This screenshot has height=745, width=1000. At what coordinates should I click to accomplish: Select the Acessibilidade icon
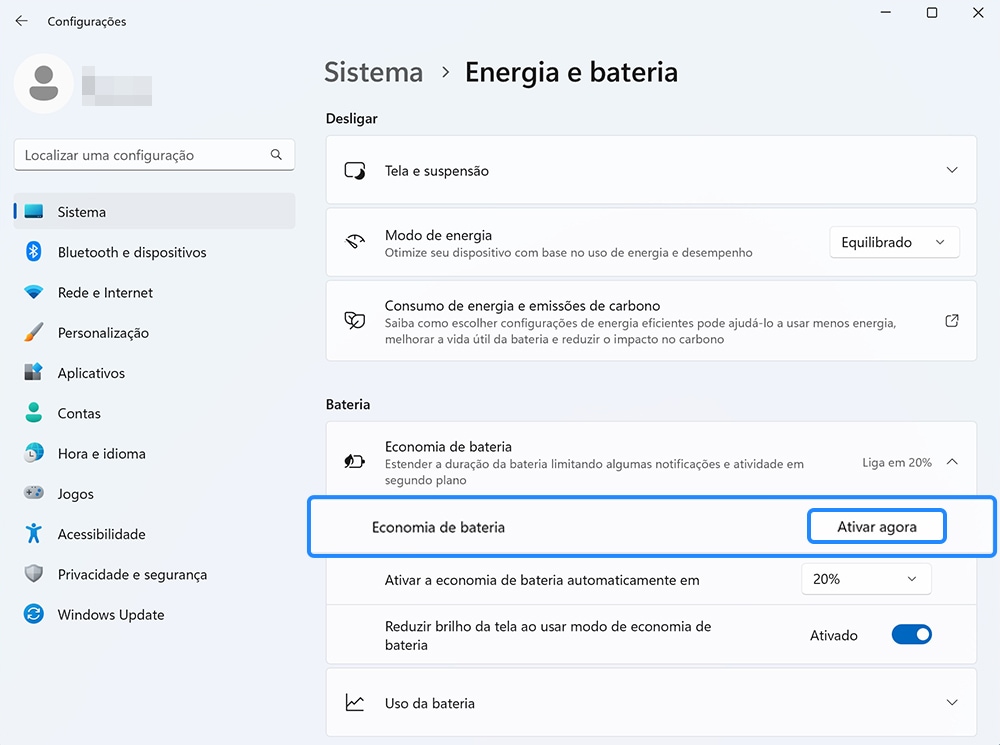click(x=33, y=533)
